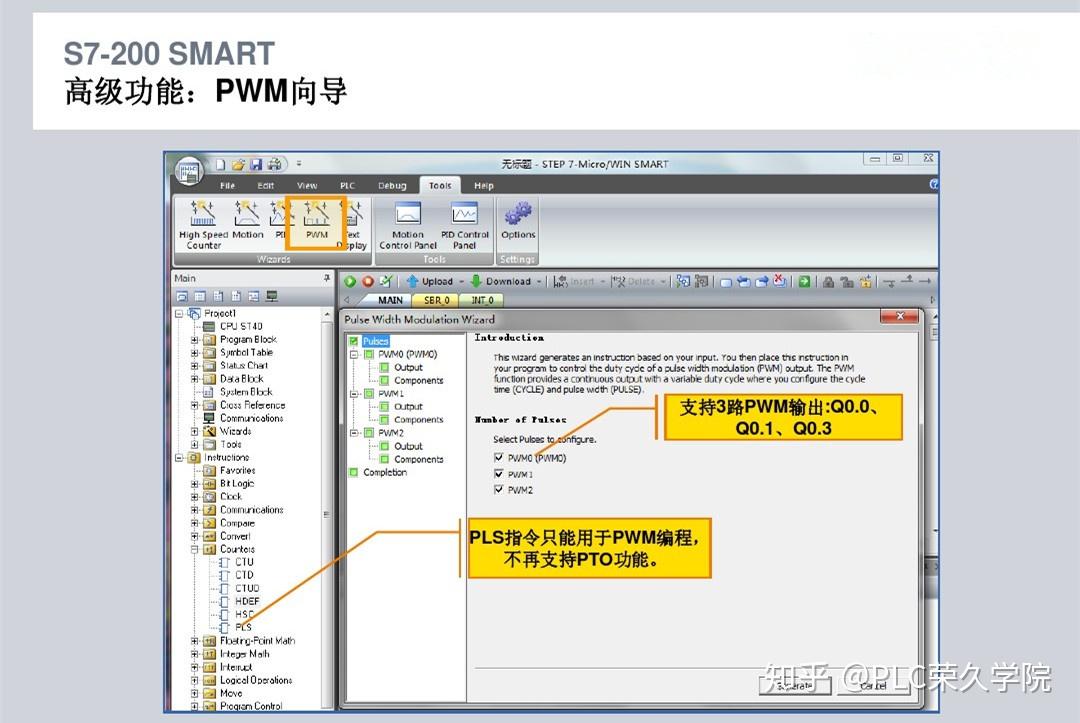Image resolution: width=1080 pixels, height=723 pixels.
Task: Click the Delete toolbar button
Action: pos(634,281)
